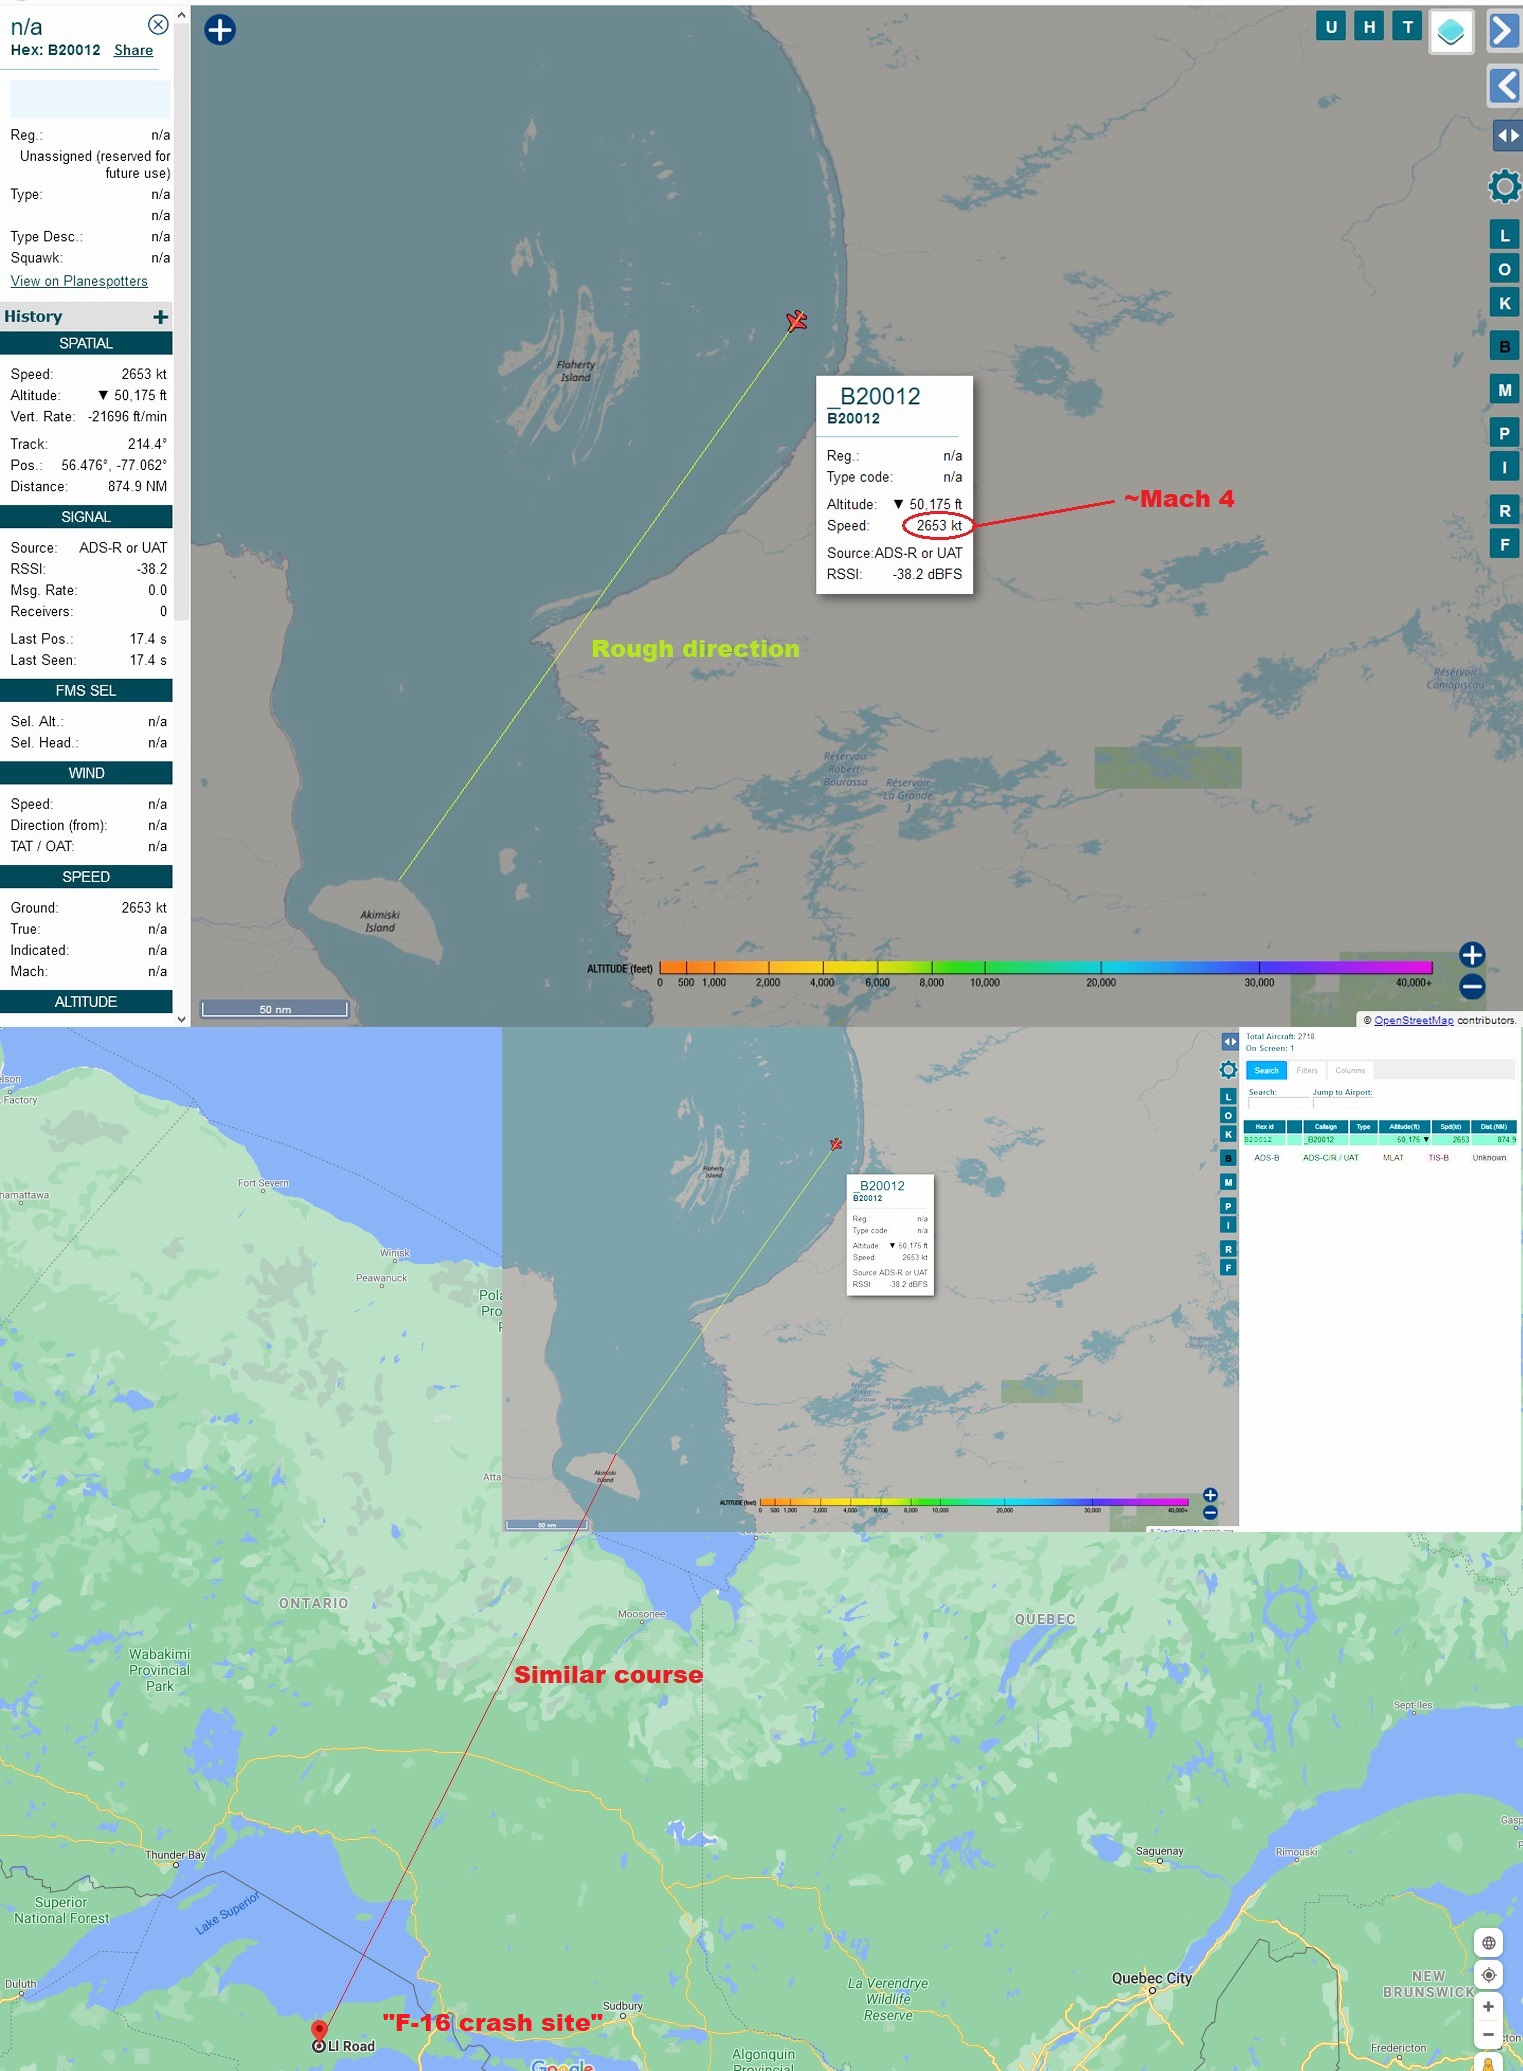
Task: Click the altitude color scale bar on the large tracker
Action: pyautogui.click(x=1045, y=967)
